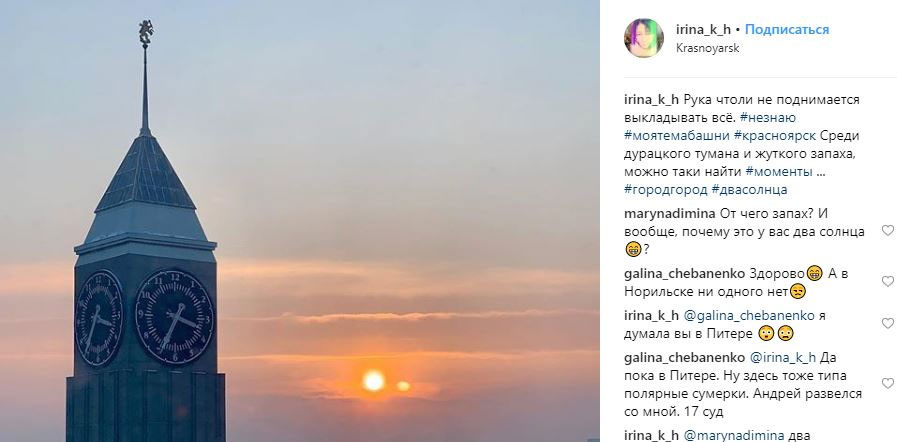
Task: Open the Krasnoyarsk location link
Action: [708, 48]
